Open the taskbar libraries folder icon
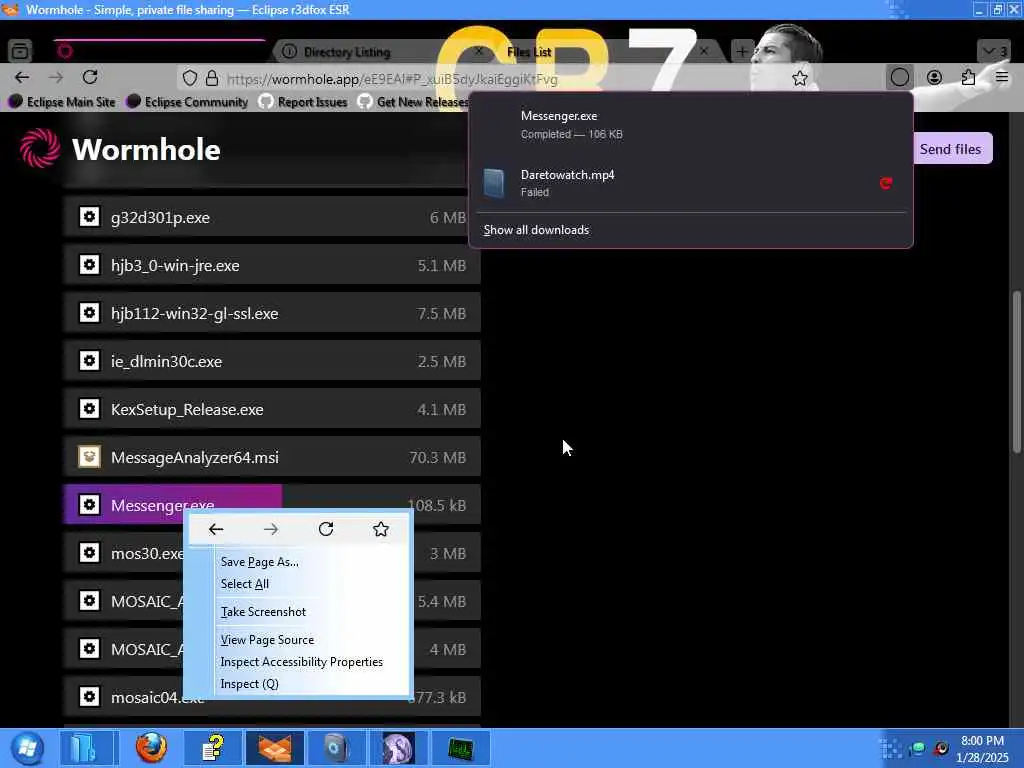The height and width of the screenshot is (768, 1024). coord(86,748)
